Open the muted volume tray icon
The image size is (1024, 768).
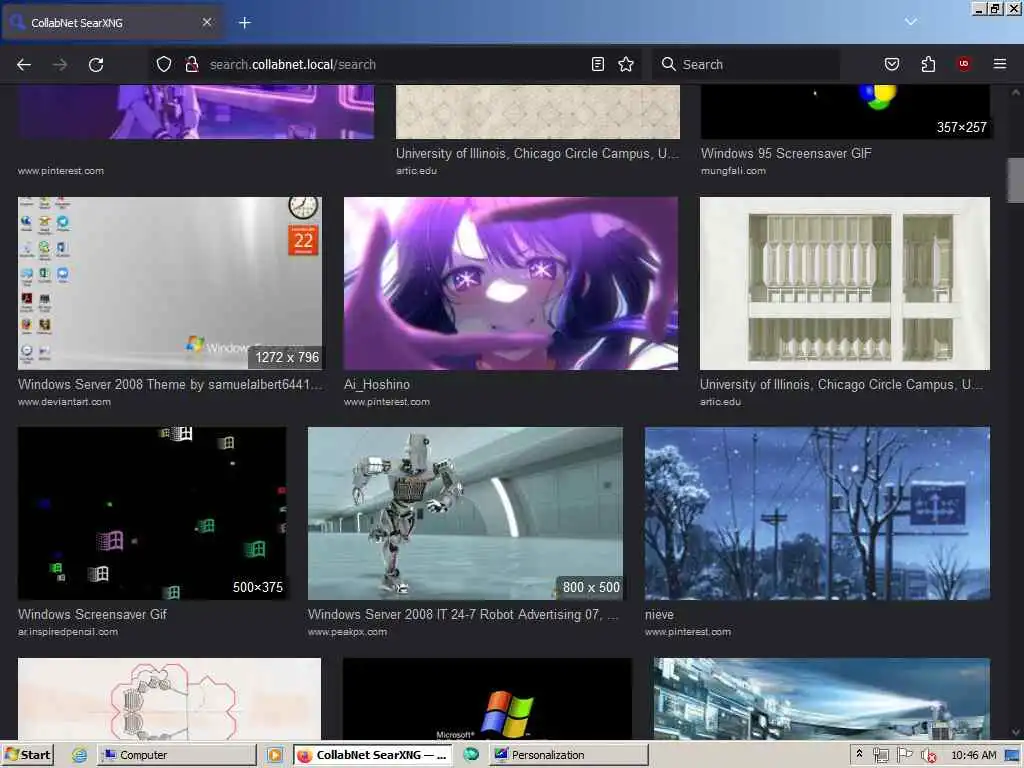pos(929,755)
